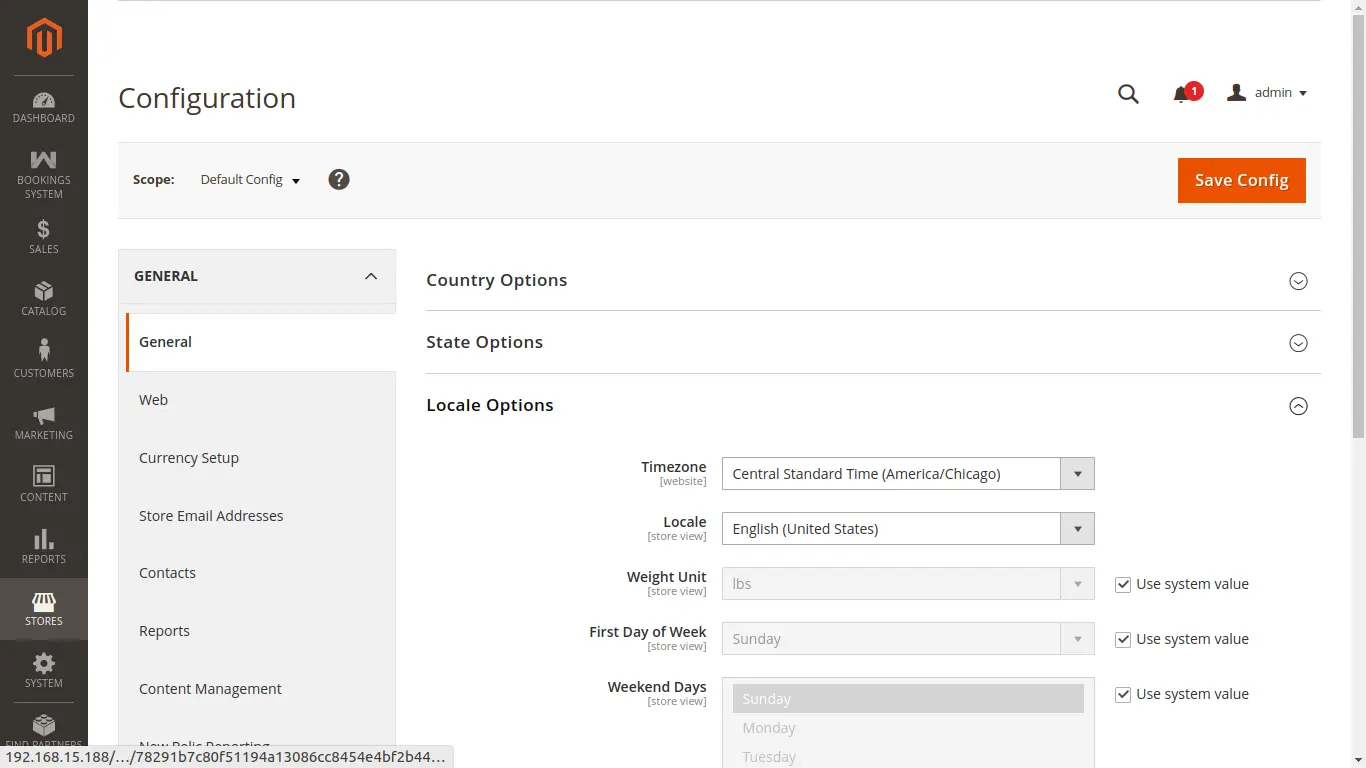
Task: Click the scope help question mark icon
Action: coord(339,180)
